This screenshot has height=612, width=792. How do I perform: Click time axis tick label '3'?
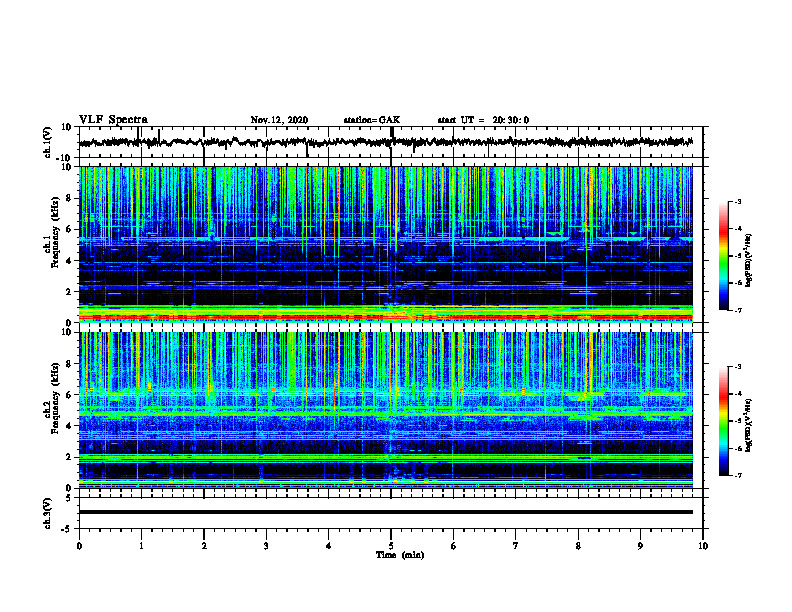pos(266,546)
